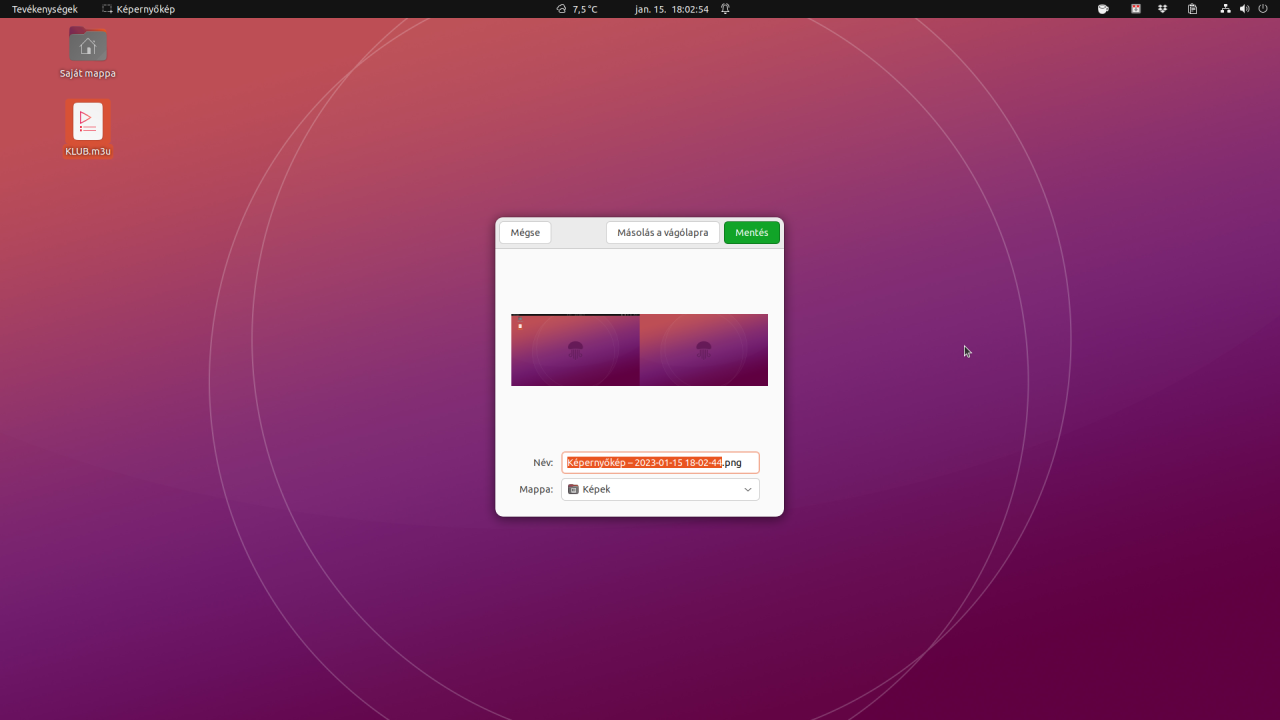Click the Képek folder icon in Mappa field
The height and width of the screenshot is (720, 1280).
click(x=573, y=490)
